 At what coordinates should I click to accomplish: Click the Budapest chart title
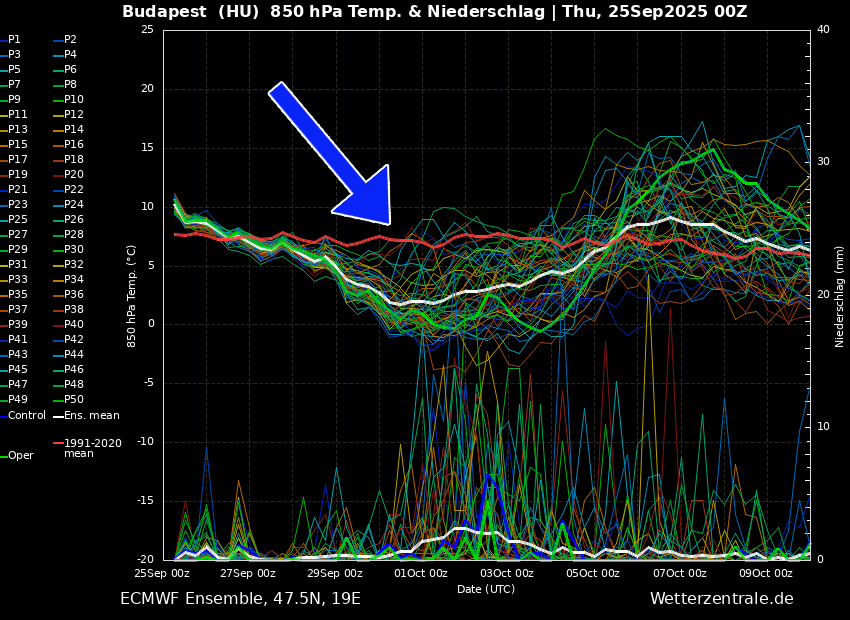[x=434, y=12]
